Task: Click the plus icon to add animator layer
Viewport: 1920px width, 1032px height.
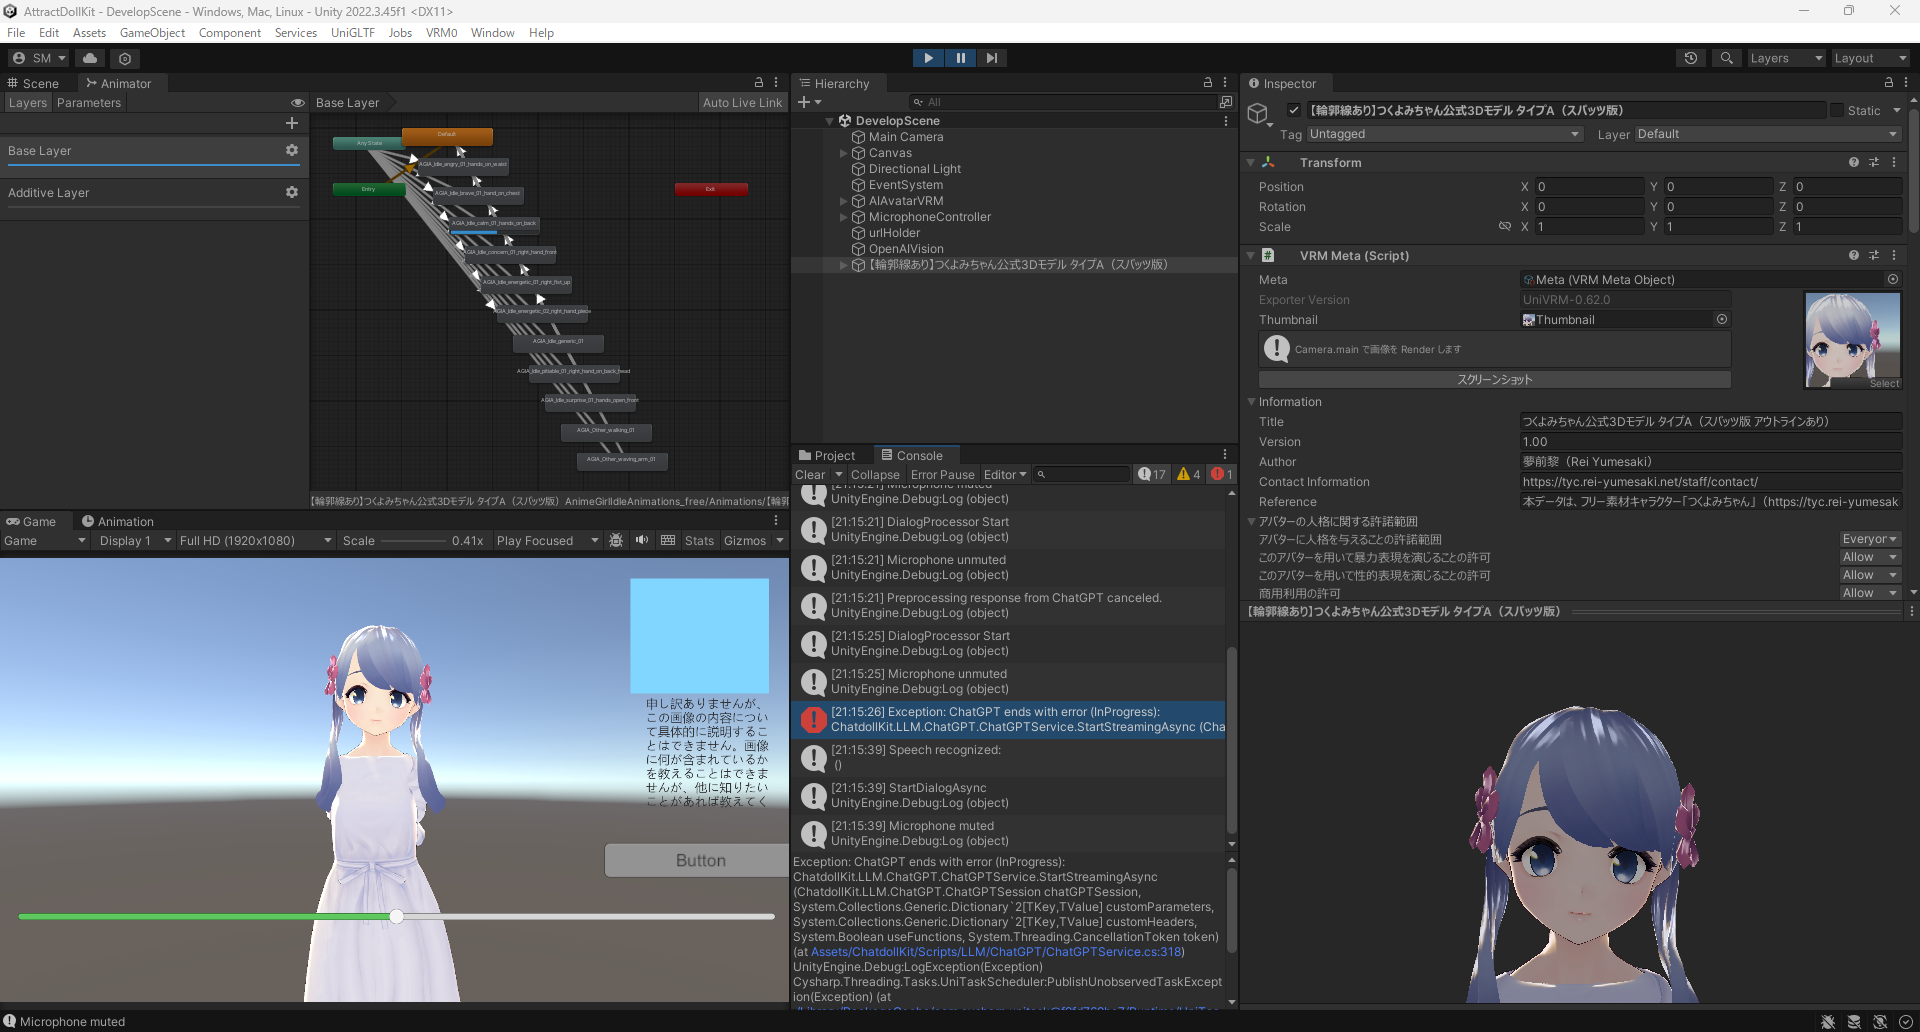Action: 292,123
